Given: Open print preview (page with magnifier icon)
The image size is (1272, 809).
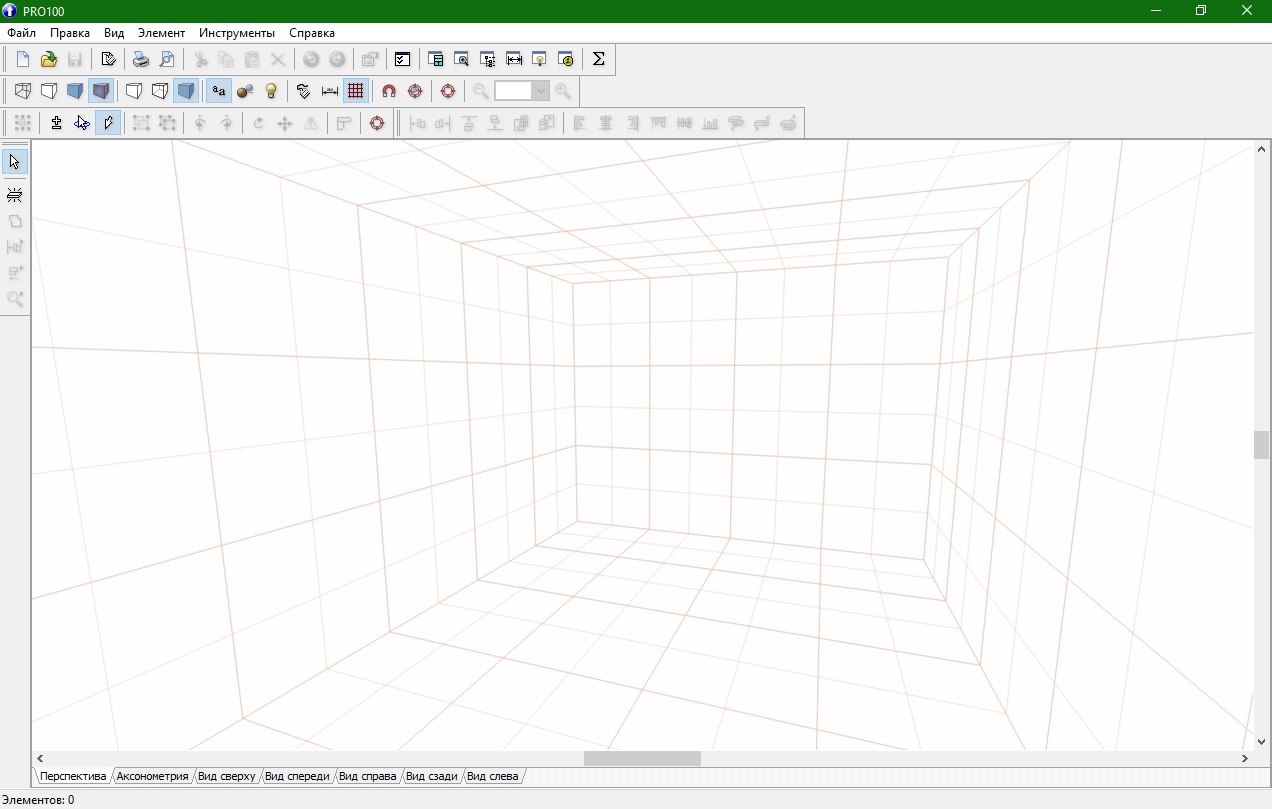Looking at the screenshot, I should coord(167,59).
